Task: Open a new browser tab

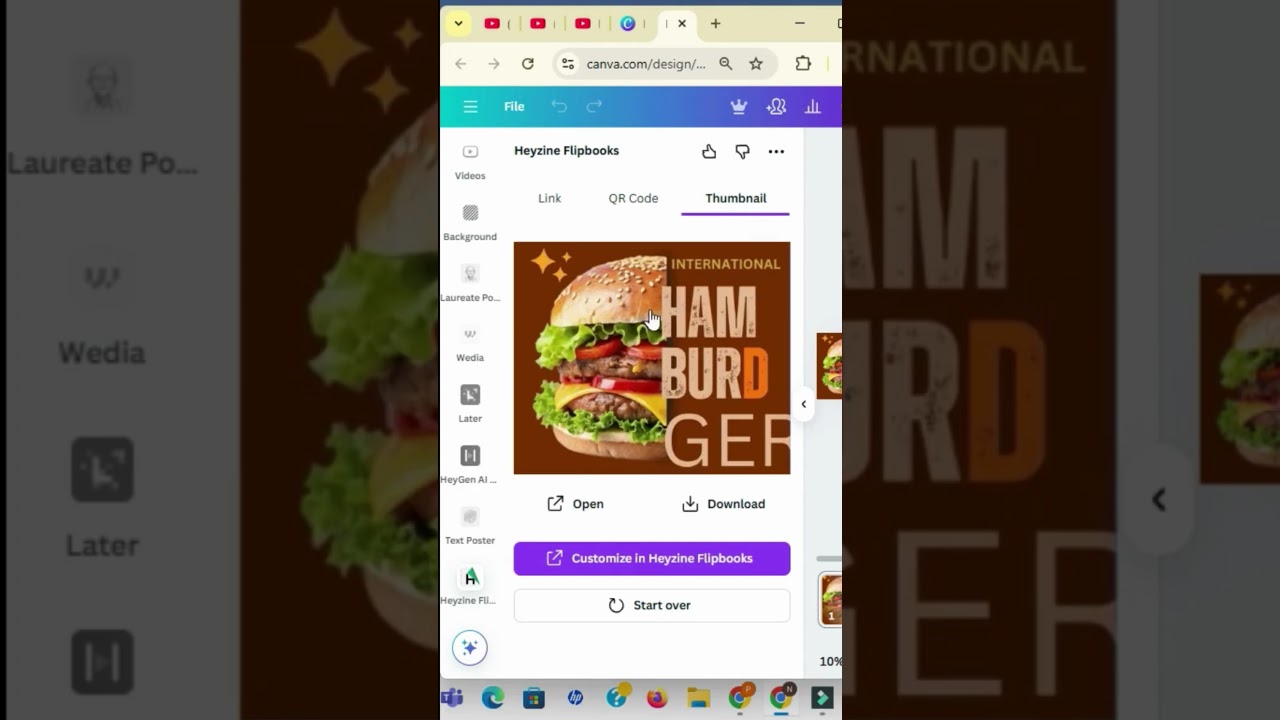Action: click(x=715, y=23)
